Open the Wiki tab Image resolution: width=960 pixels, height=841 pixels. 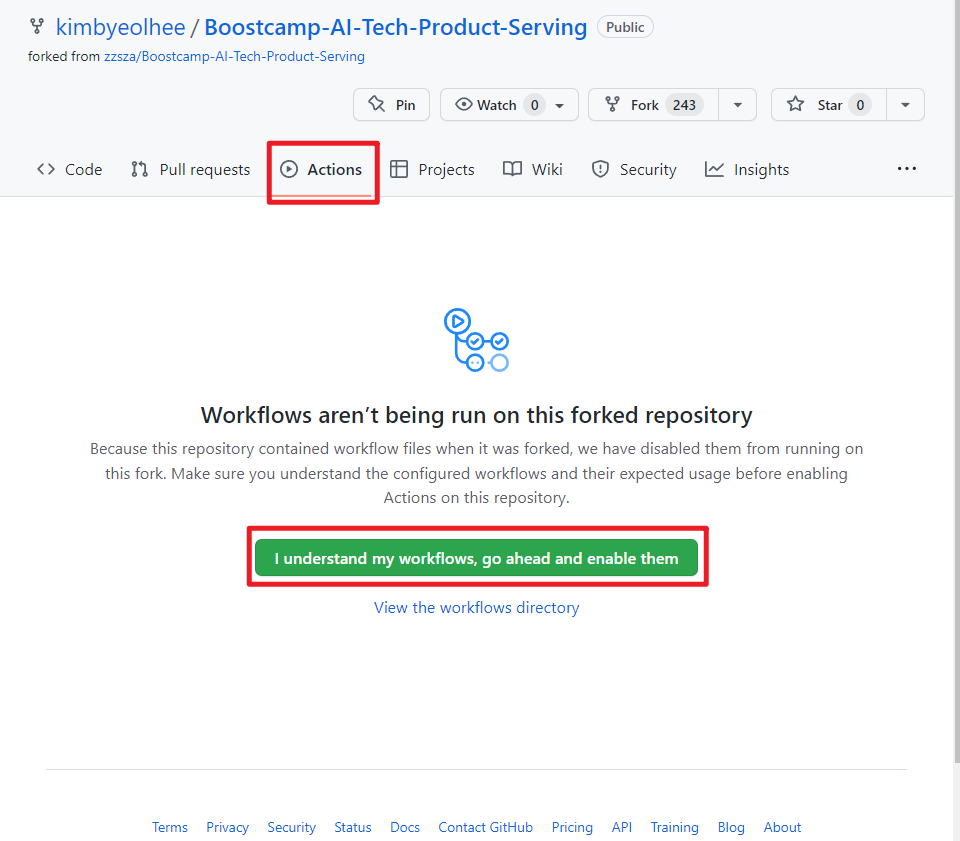pyautogui.click(x=533, y=170)
